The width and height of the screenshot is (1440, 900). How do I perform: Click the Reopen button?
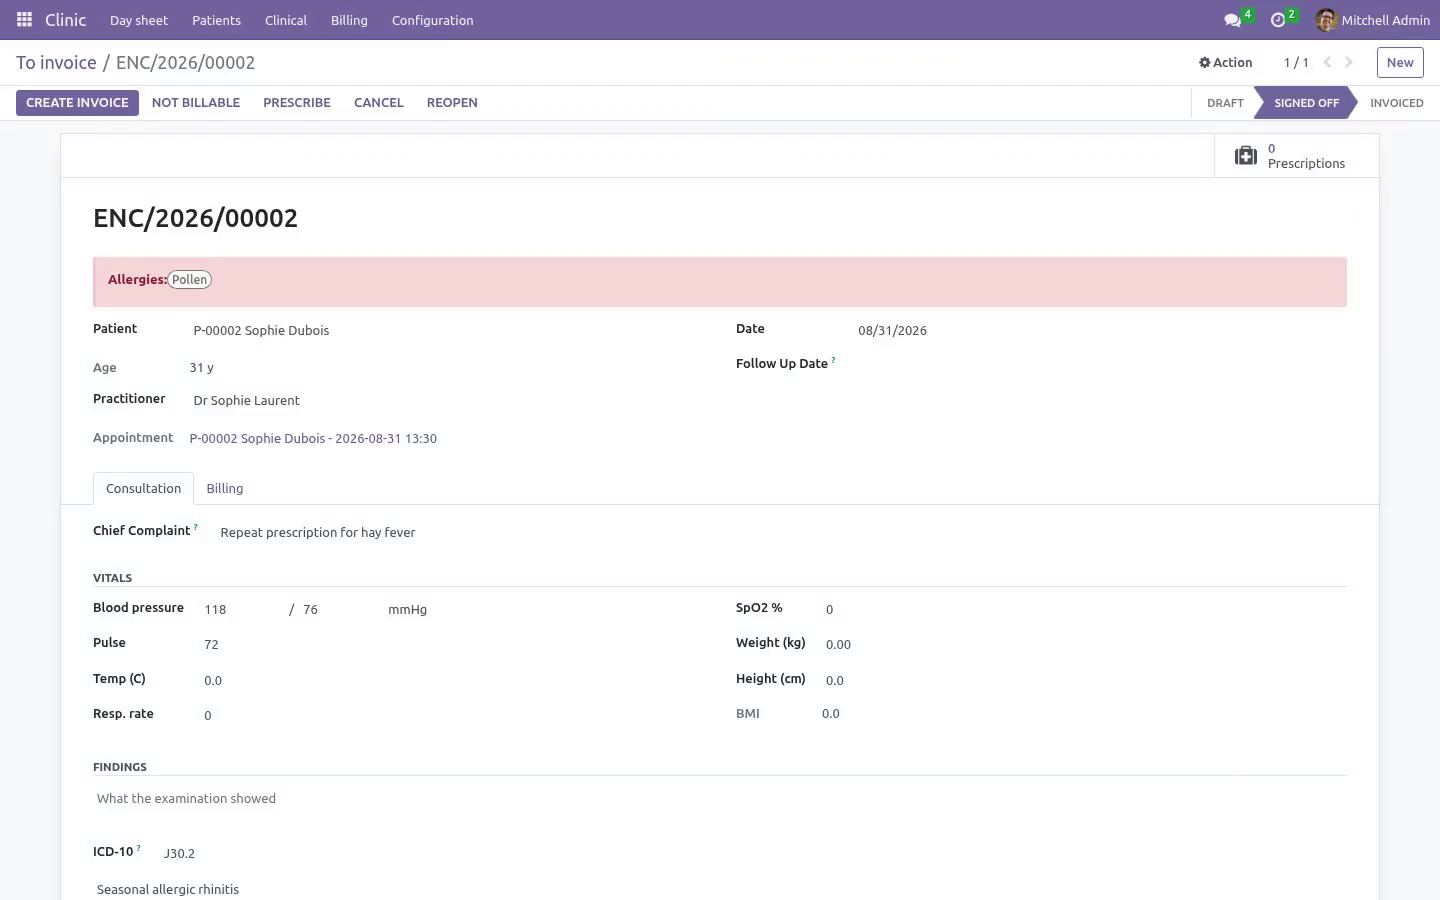point(452,102)
